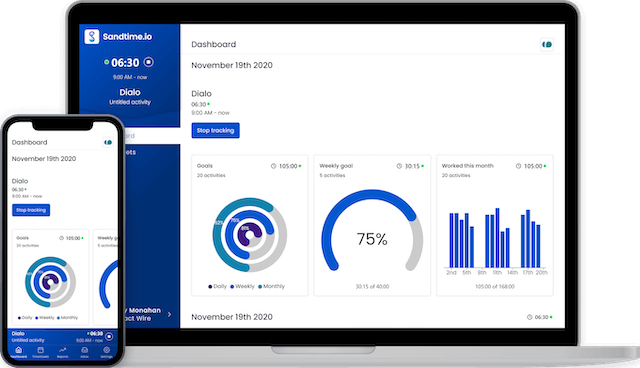Select the Daily legend item on laptop
Image resolution: width=640 pixels, height=368 pixels.
(x=218, y=286)
